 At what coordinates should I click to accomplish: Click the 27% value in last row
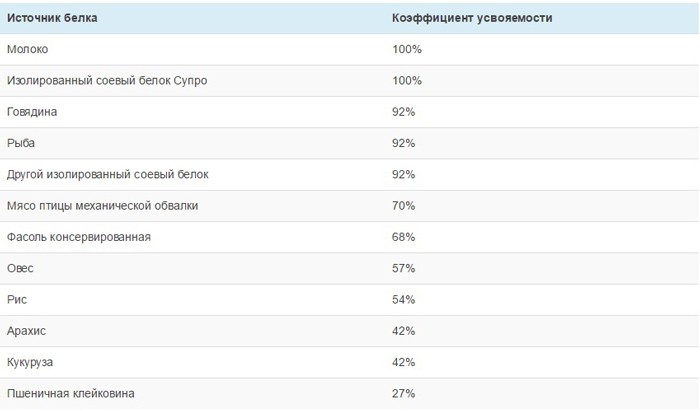point(404,394)
